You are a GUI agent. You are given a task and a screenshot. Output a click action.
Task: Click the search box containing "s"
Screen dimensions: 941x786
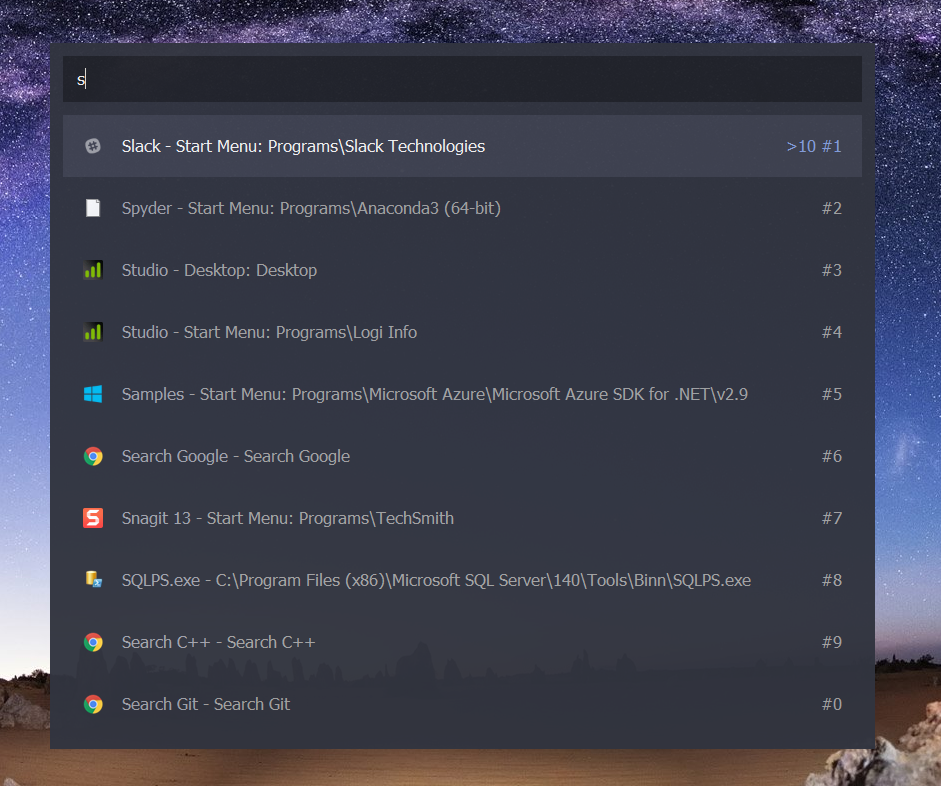(x=462, y=79)
